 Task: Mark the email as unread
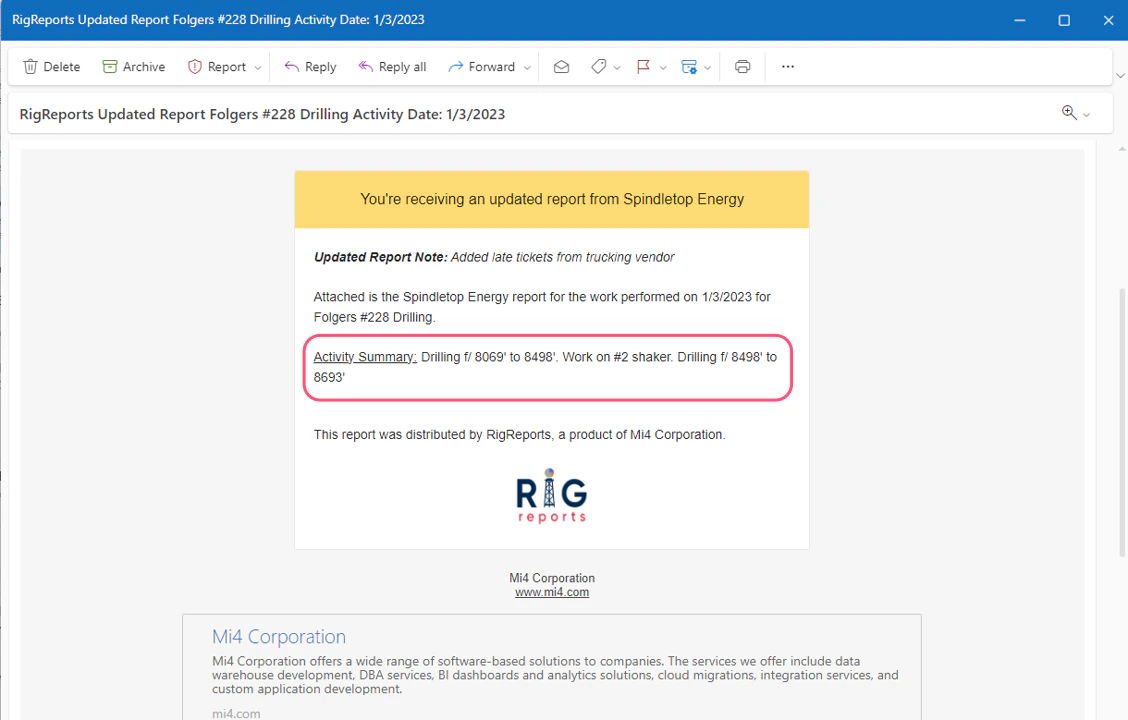(561, 66)
